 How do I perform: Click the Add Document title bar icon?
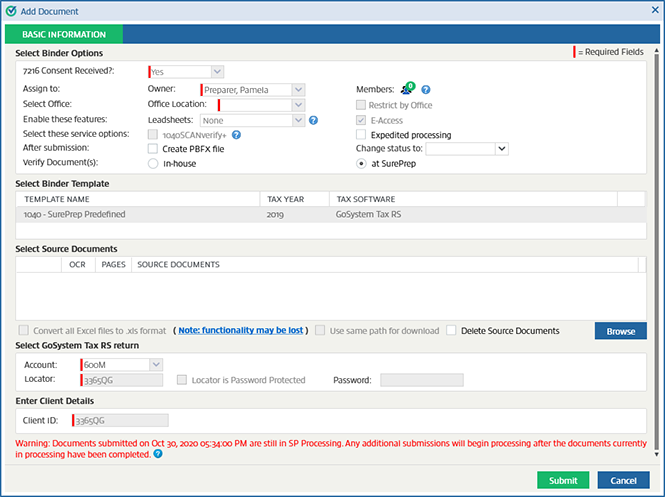pos(10,9)
